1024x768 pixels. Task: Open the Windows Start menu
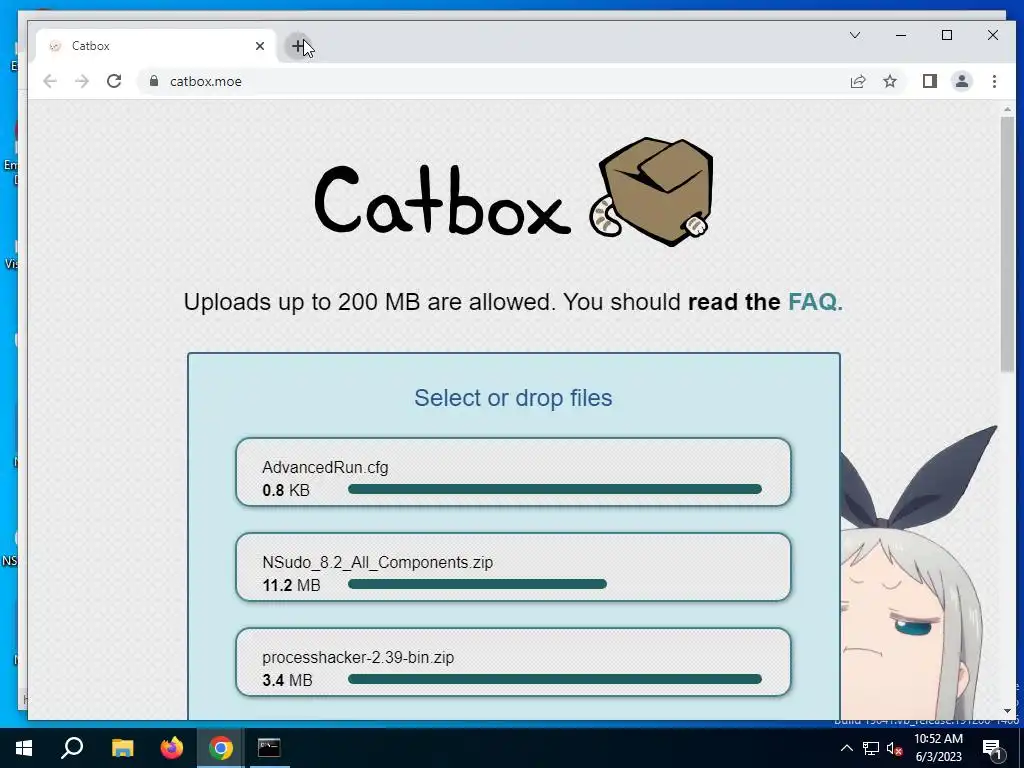(x=24, y=748)
